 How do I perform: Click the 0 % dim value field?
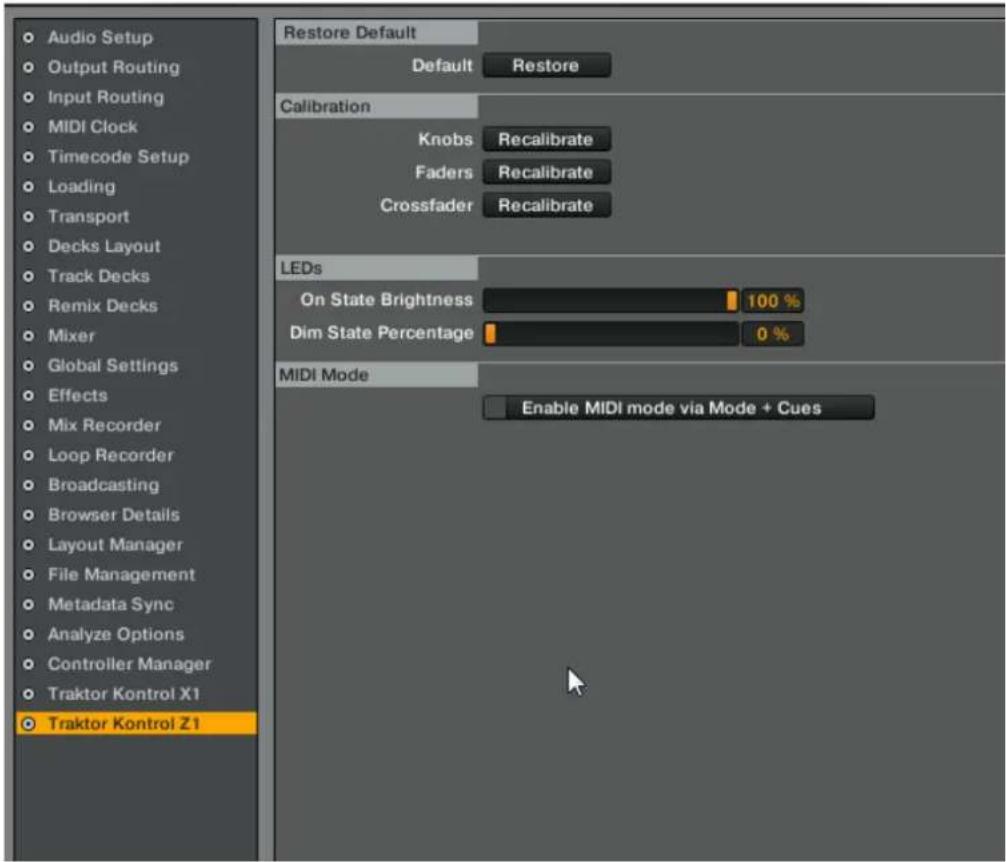coord(772,334)
